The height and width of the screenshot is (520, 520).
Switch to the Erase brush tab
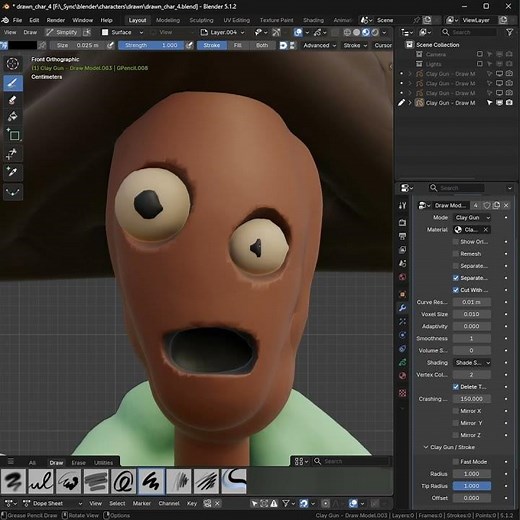(78, 463)
